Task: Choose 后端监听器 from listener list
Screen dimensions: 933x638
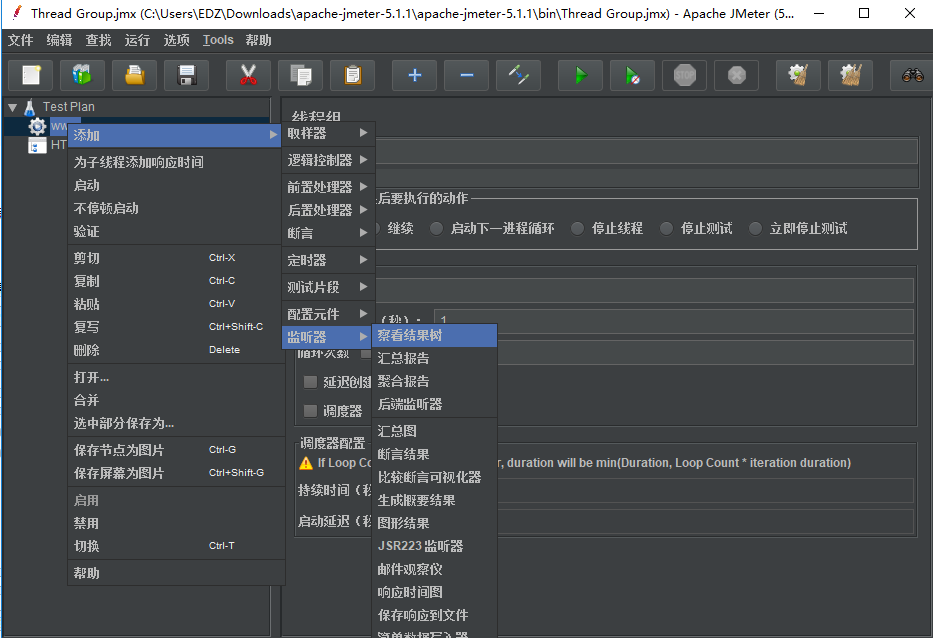Action: [x=434, y=405]
